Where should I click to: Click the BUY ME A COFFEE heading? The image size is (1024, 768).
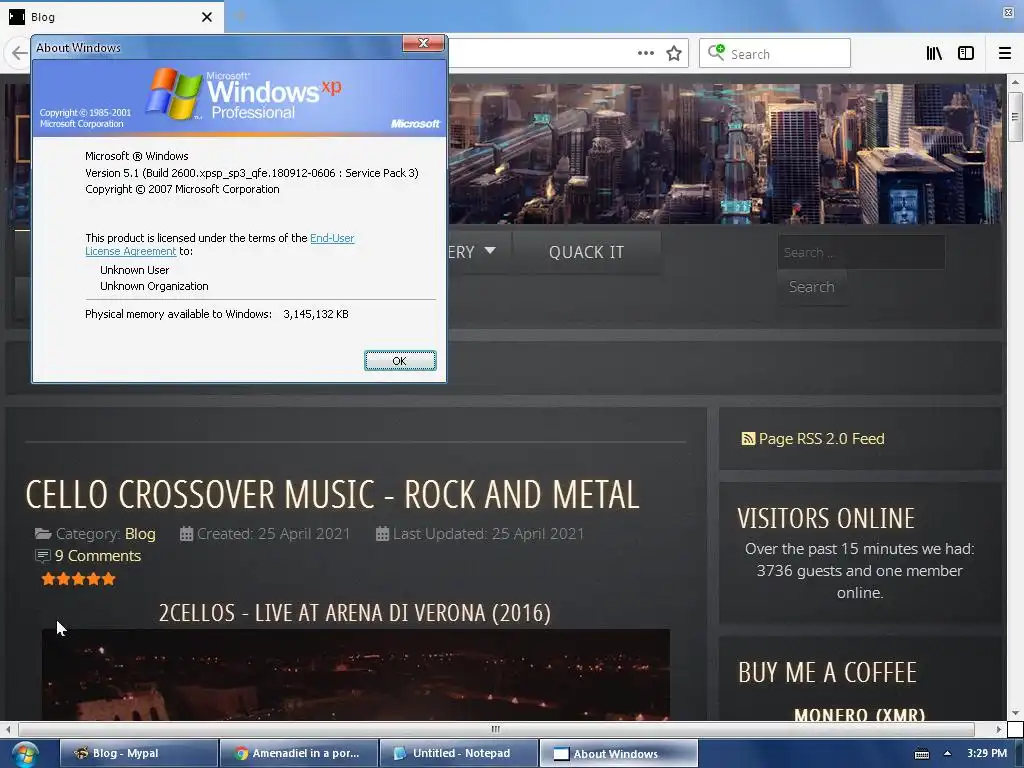(827, 673)
